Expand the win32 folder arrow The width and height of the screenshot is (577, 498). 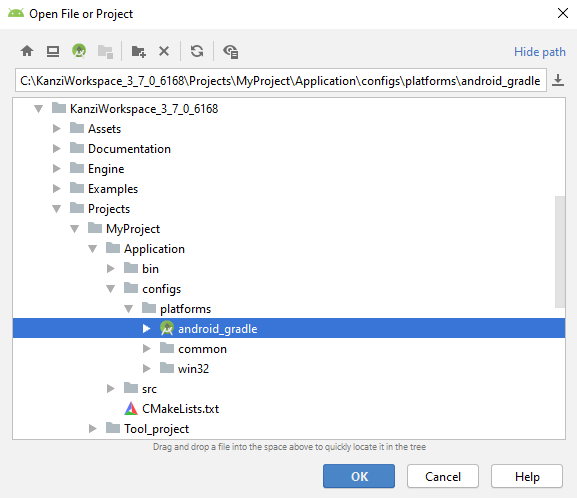pos(146,368)
